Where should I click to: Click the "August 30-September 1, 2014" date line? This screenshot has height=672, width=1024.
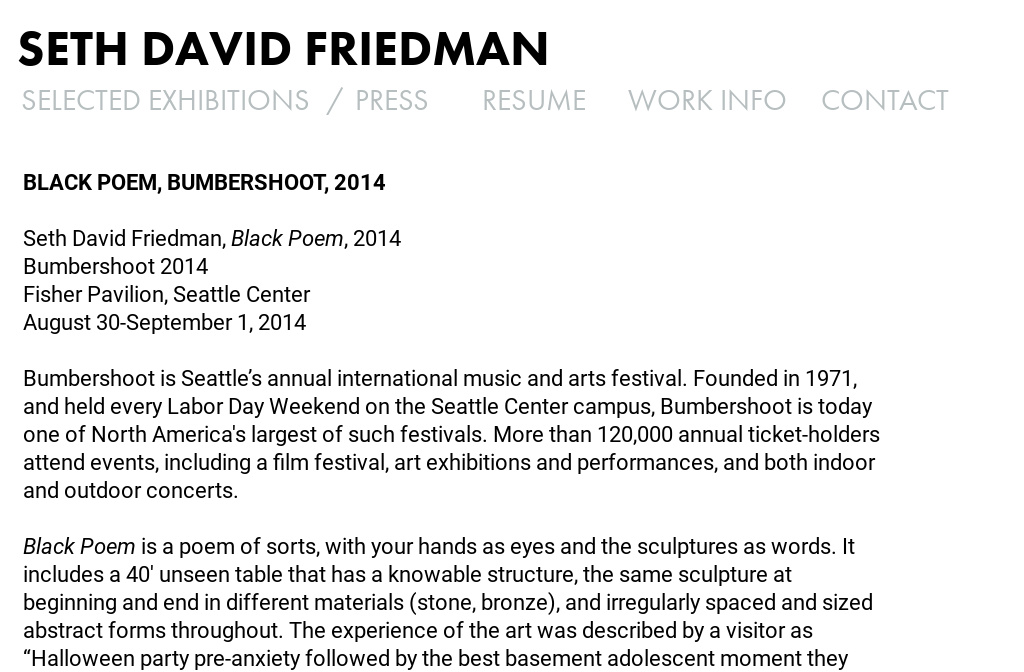point(164,323)
